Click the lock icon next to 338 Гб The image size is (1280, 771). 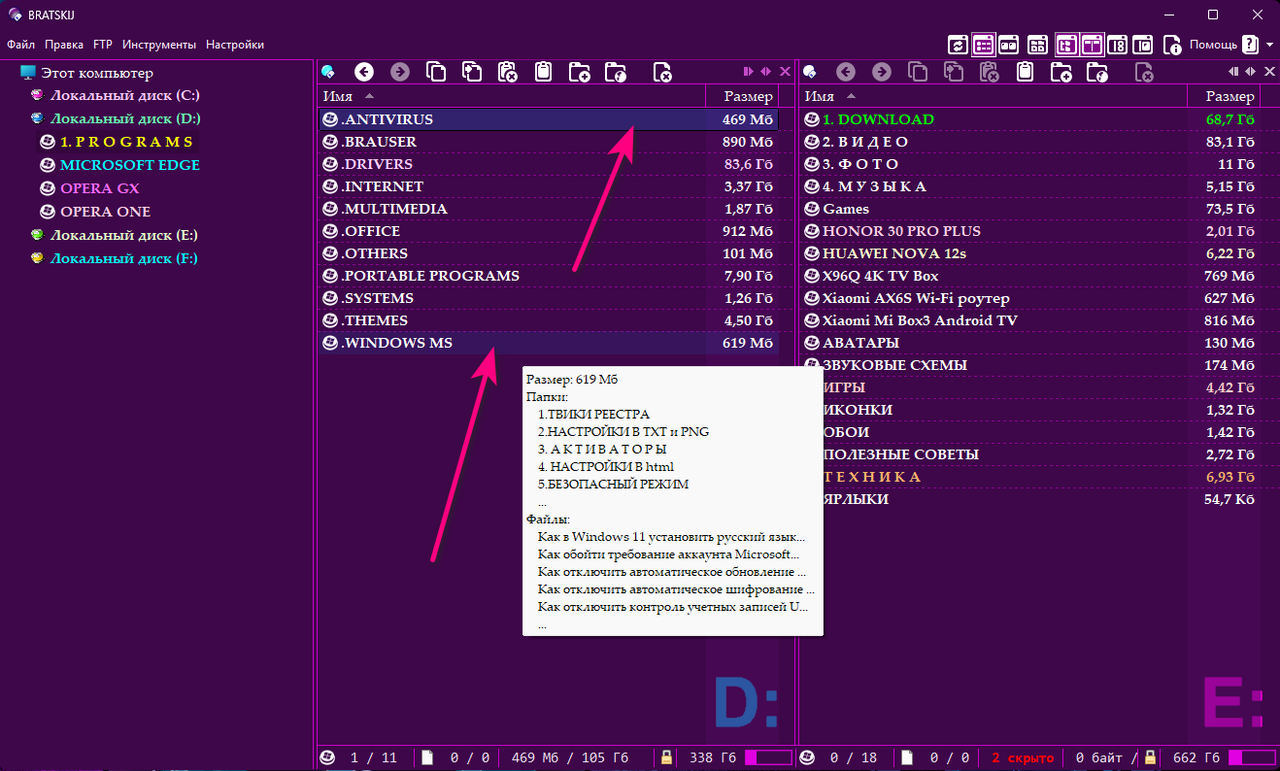[666, 758]
